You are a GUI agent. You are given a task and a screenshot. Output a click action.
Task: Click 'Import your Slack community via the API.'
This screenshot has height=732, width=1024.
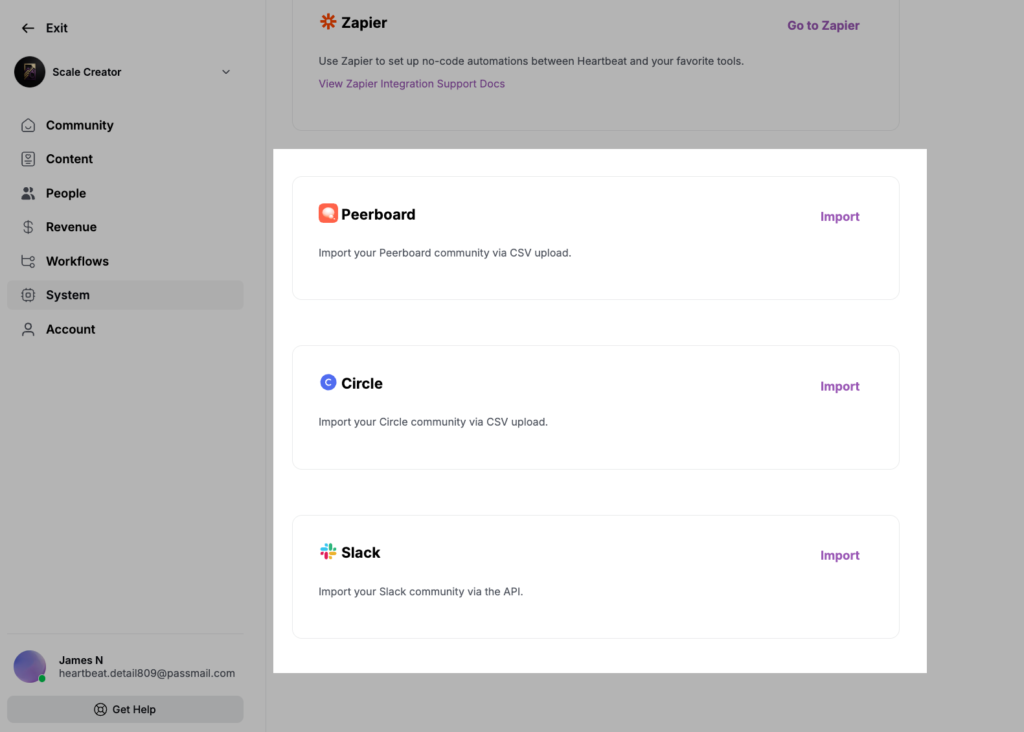click(x=421, y=592)
